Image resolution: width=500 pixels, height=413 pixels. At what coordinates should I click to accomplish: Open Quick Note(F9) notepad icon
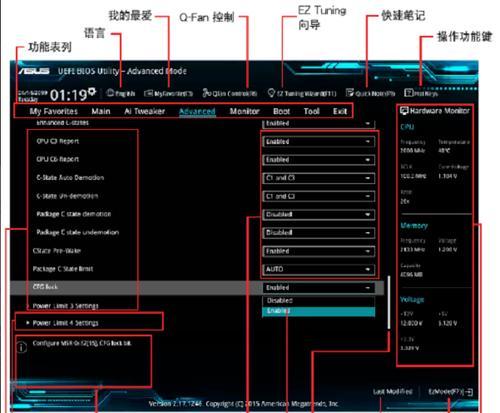tap(350, 93)
